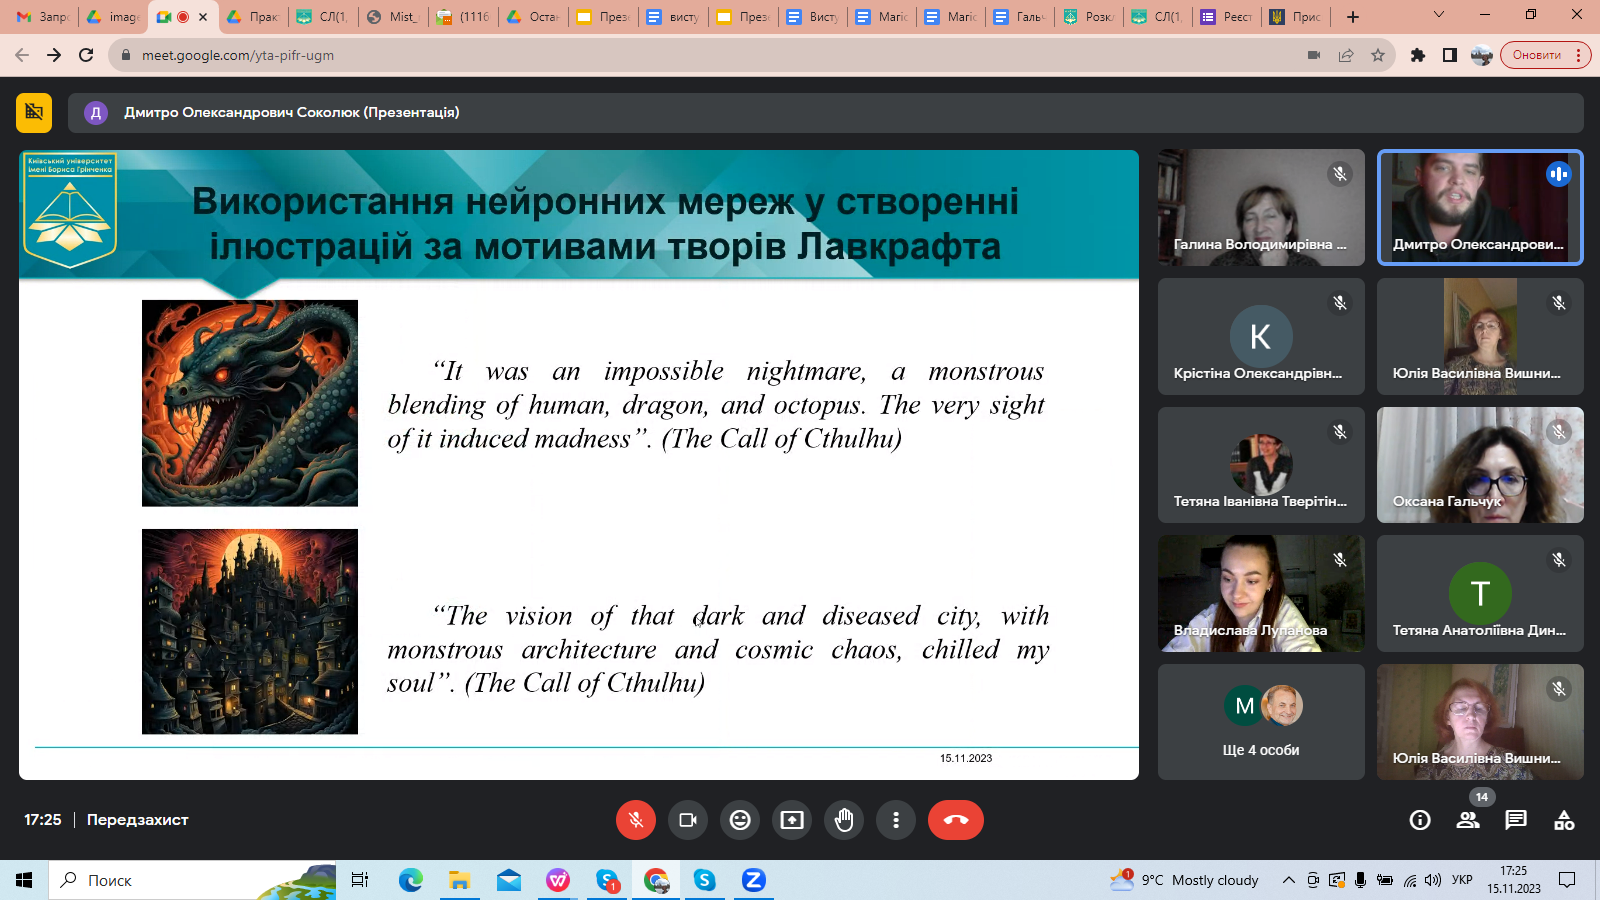Leave the call with red hang-up button
The height and width of the screenshot is (900, 1600).
click(x=955, y=820)
